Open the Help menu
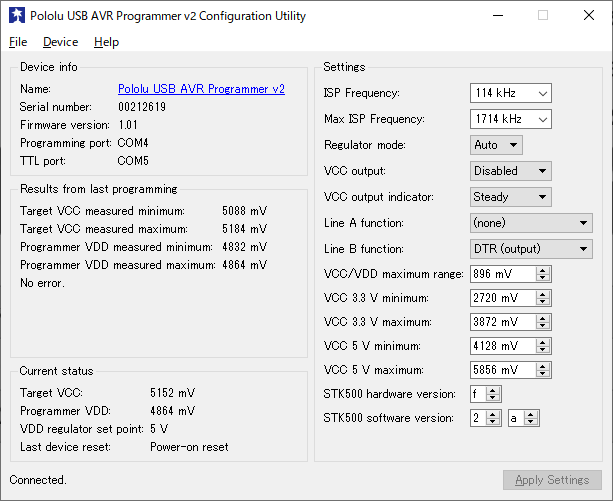613x501 pixels. 106,42
